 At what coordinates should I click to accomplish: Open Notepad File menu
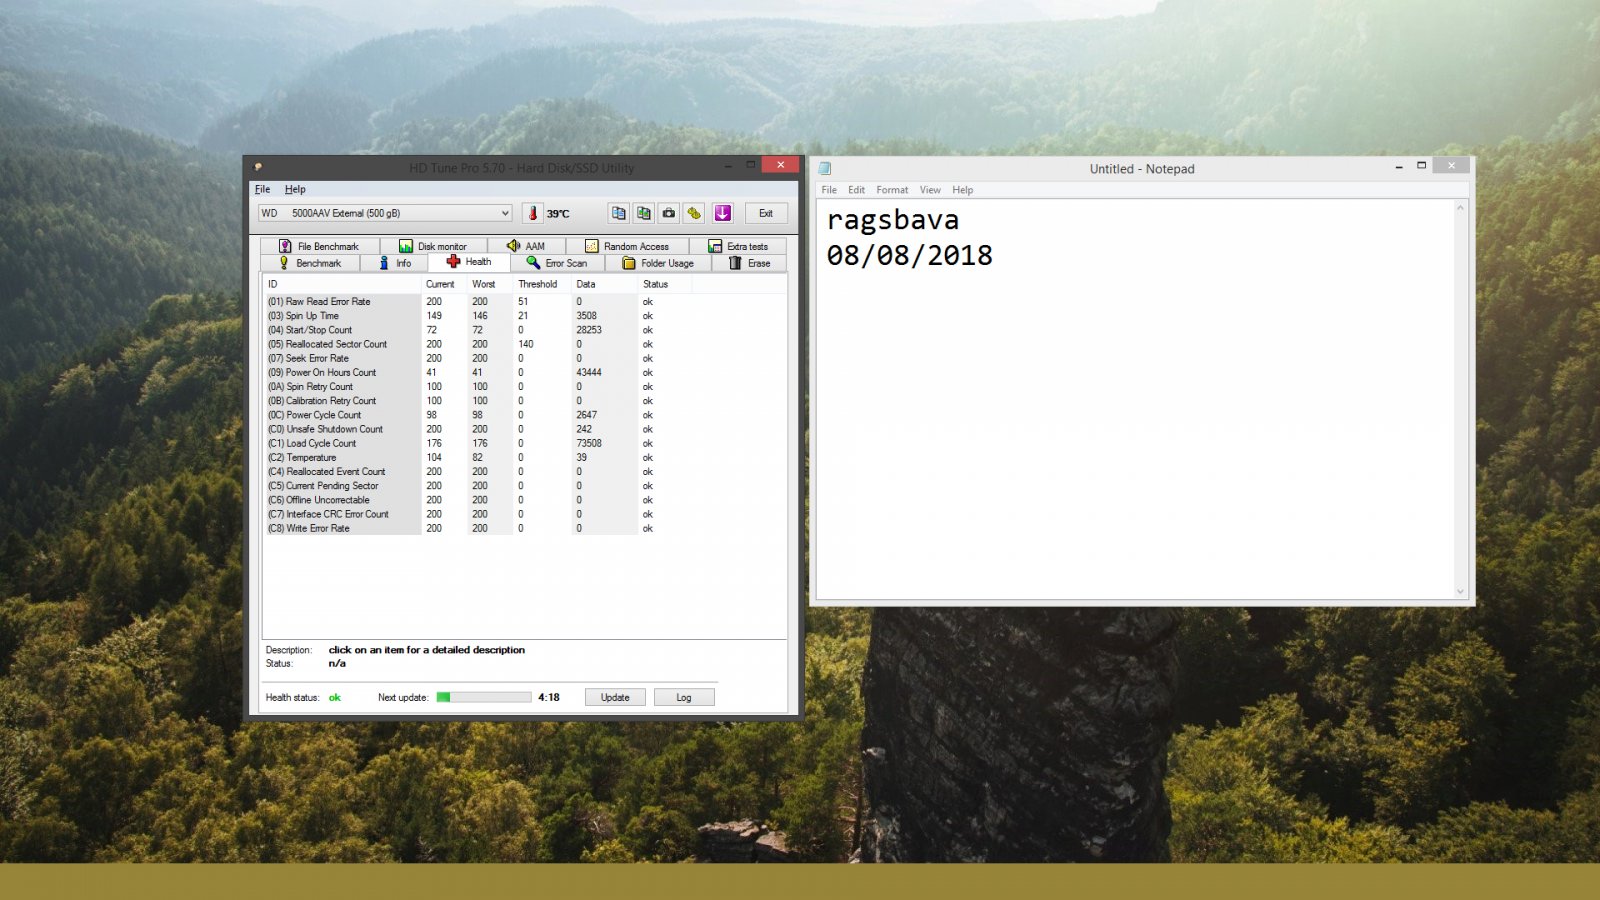pos(829,190)
